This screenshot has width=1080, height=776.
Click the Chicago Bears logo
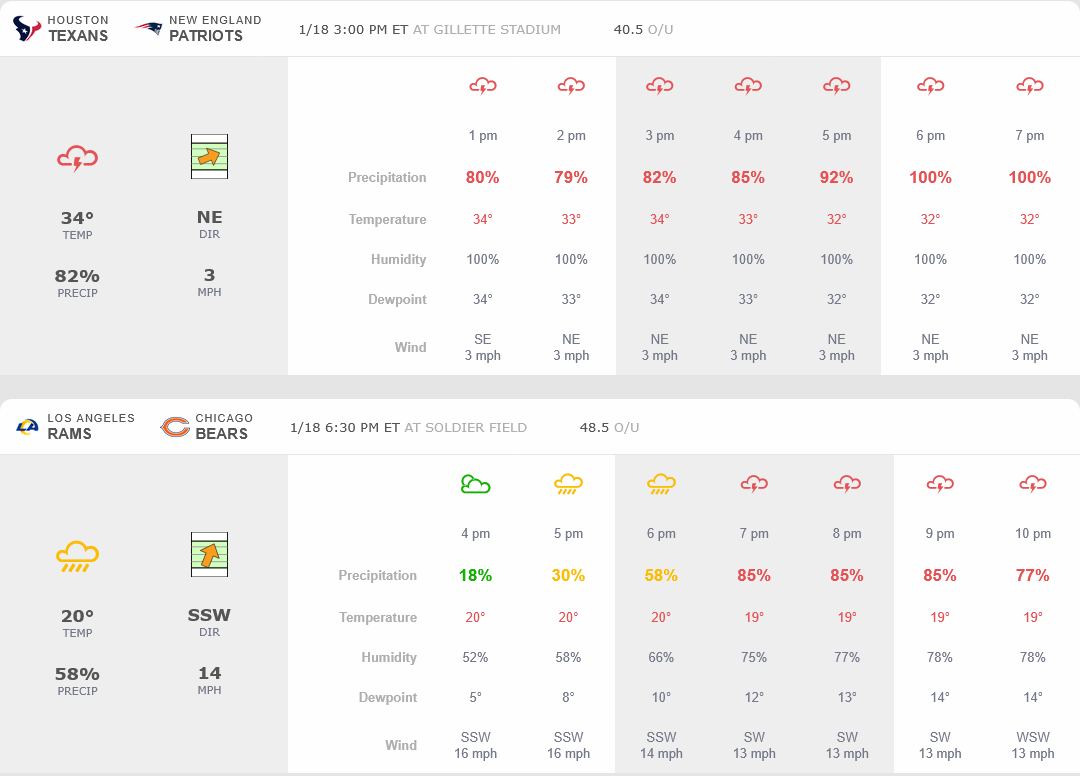coord(175,427)
